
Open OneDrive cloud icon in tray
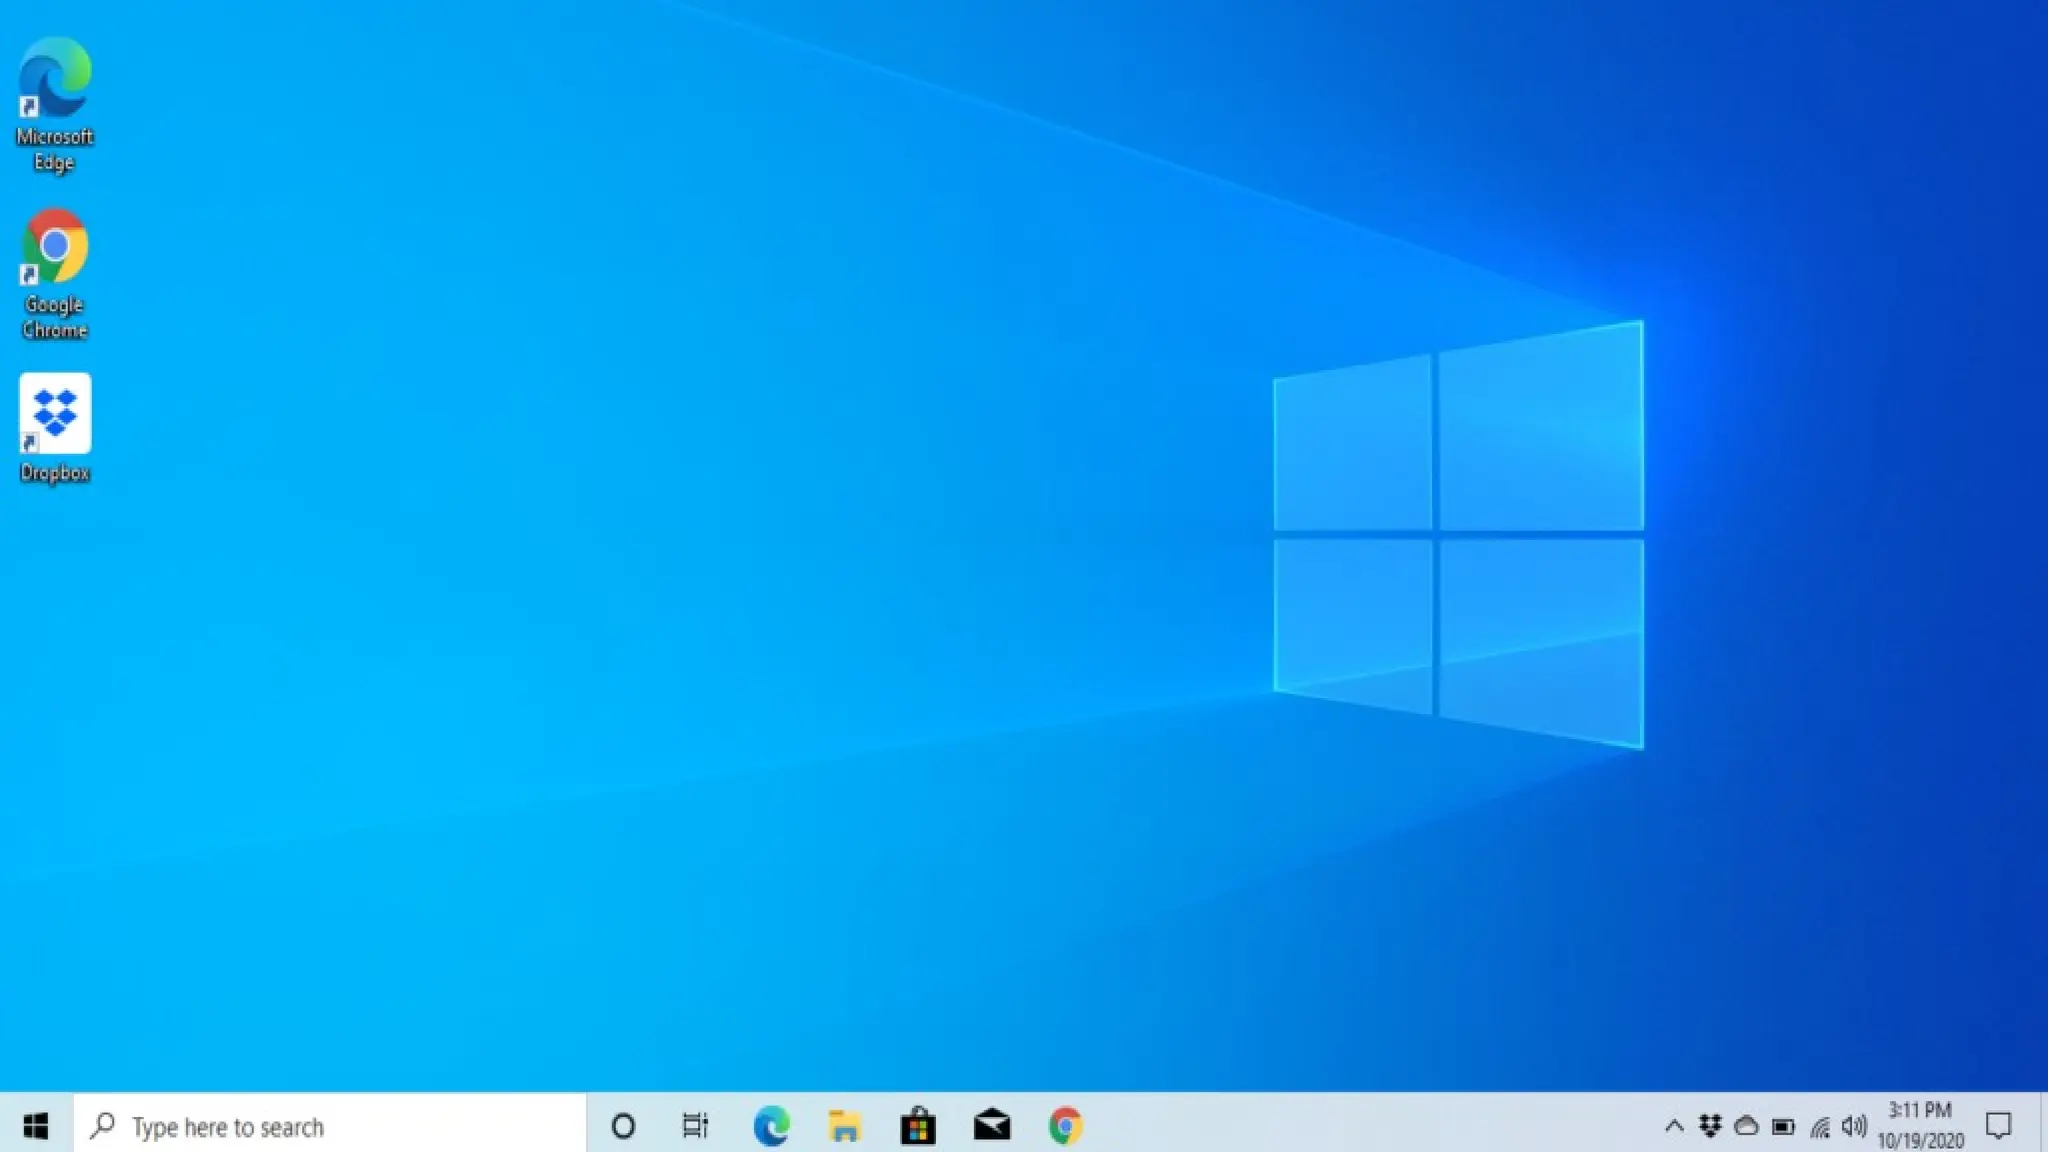pos(1746,1127)
